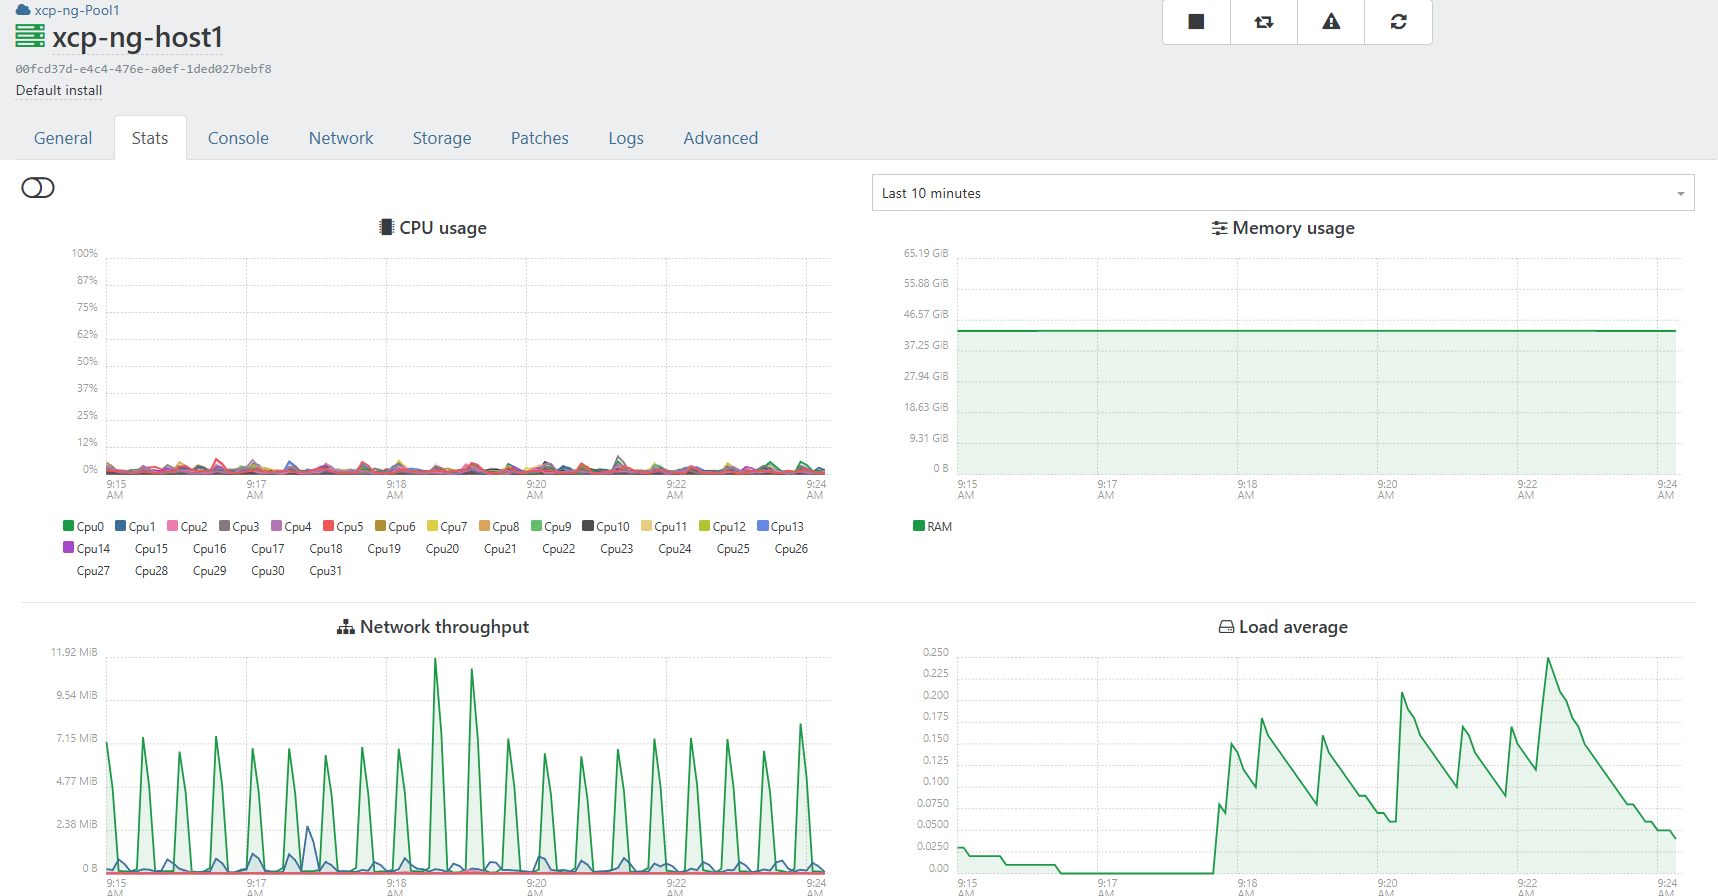Image resolution: width=1718 pixels, height=896 pixels.
Task: Click the Cpu5 red color swatch
Action: (328, 526)
